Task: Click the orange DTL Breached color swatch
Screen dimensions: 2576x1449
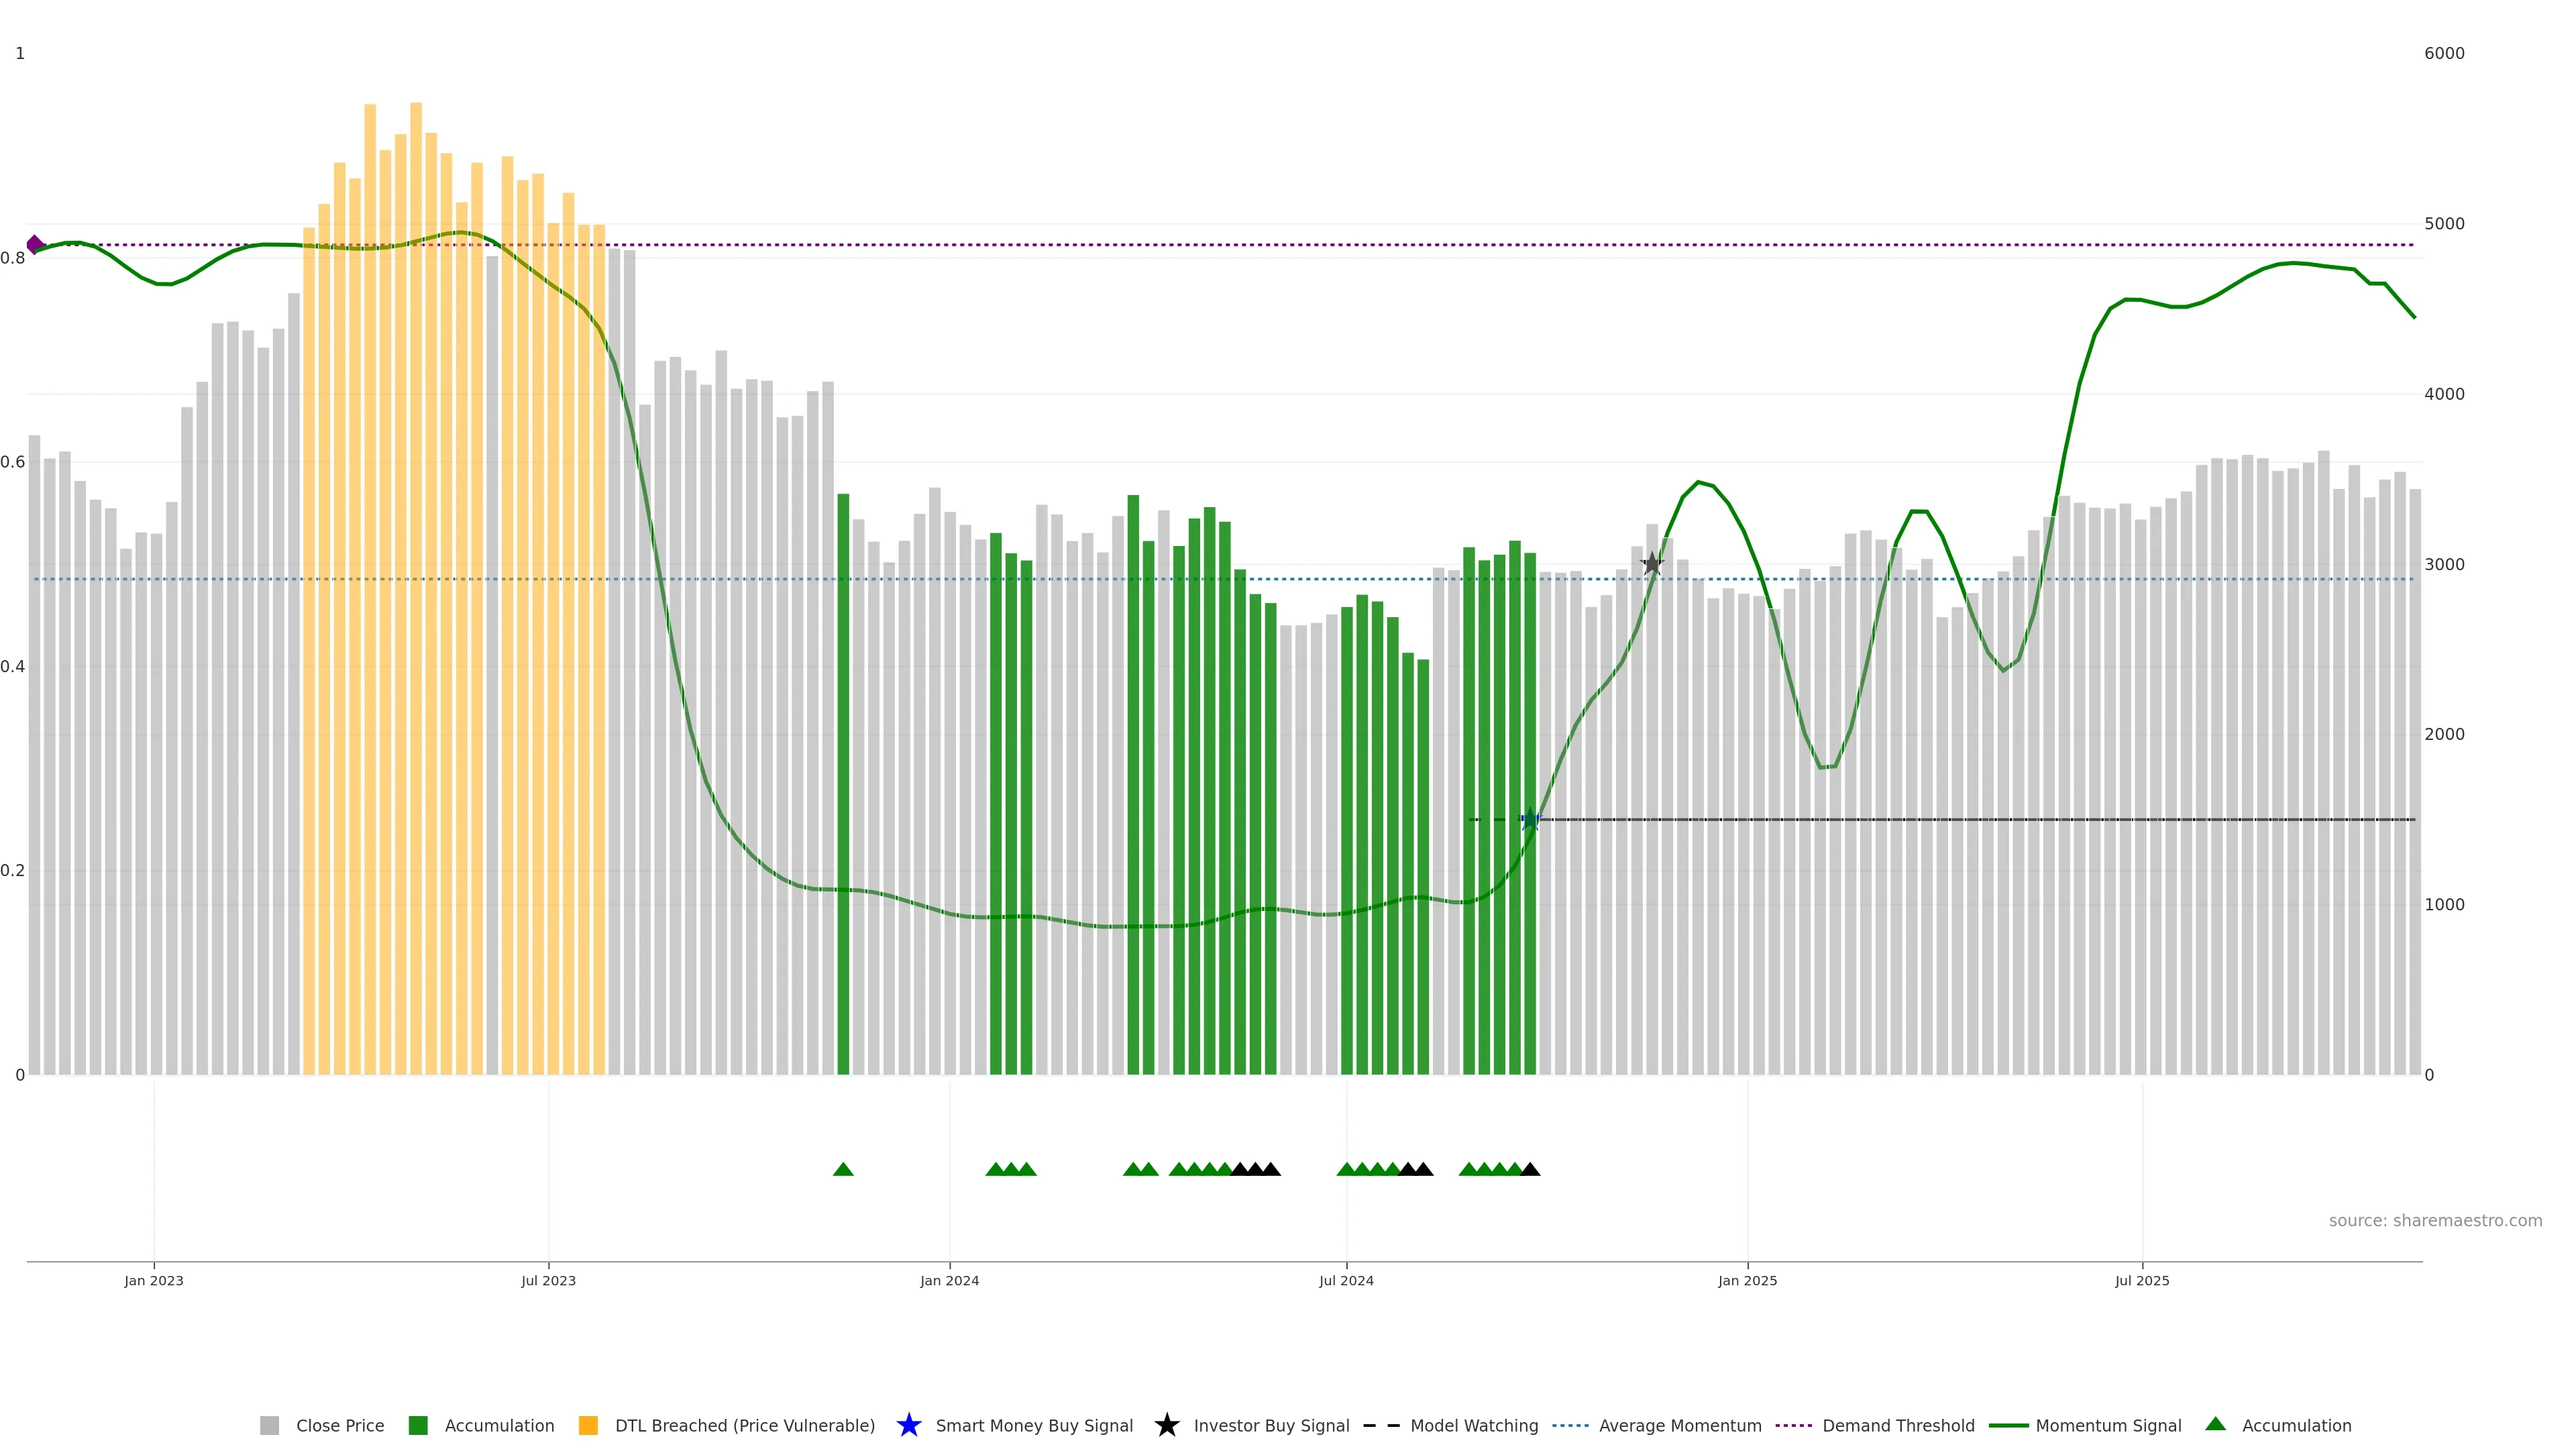Action: pos(588,1426)
